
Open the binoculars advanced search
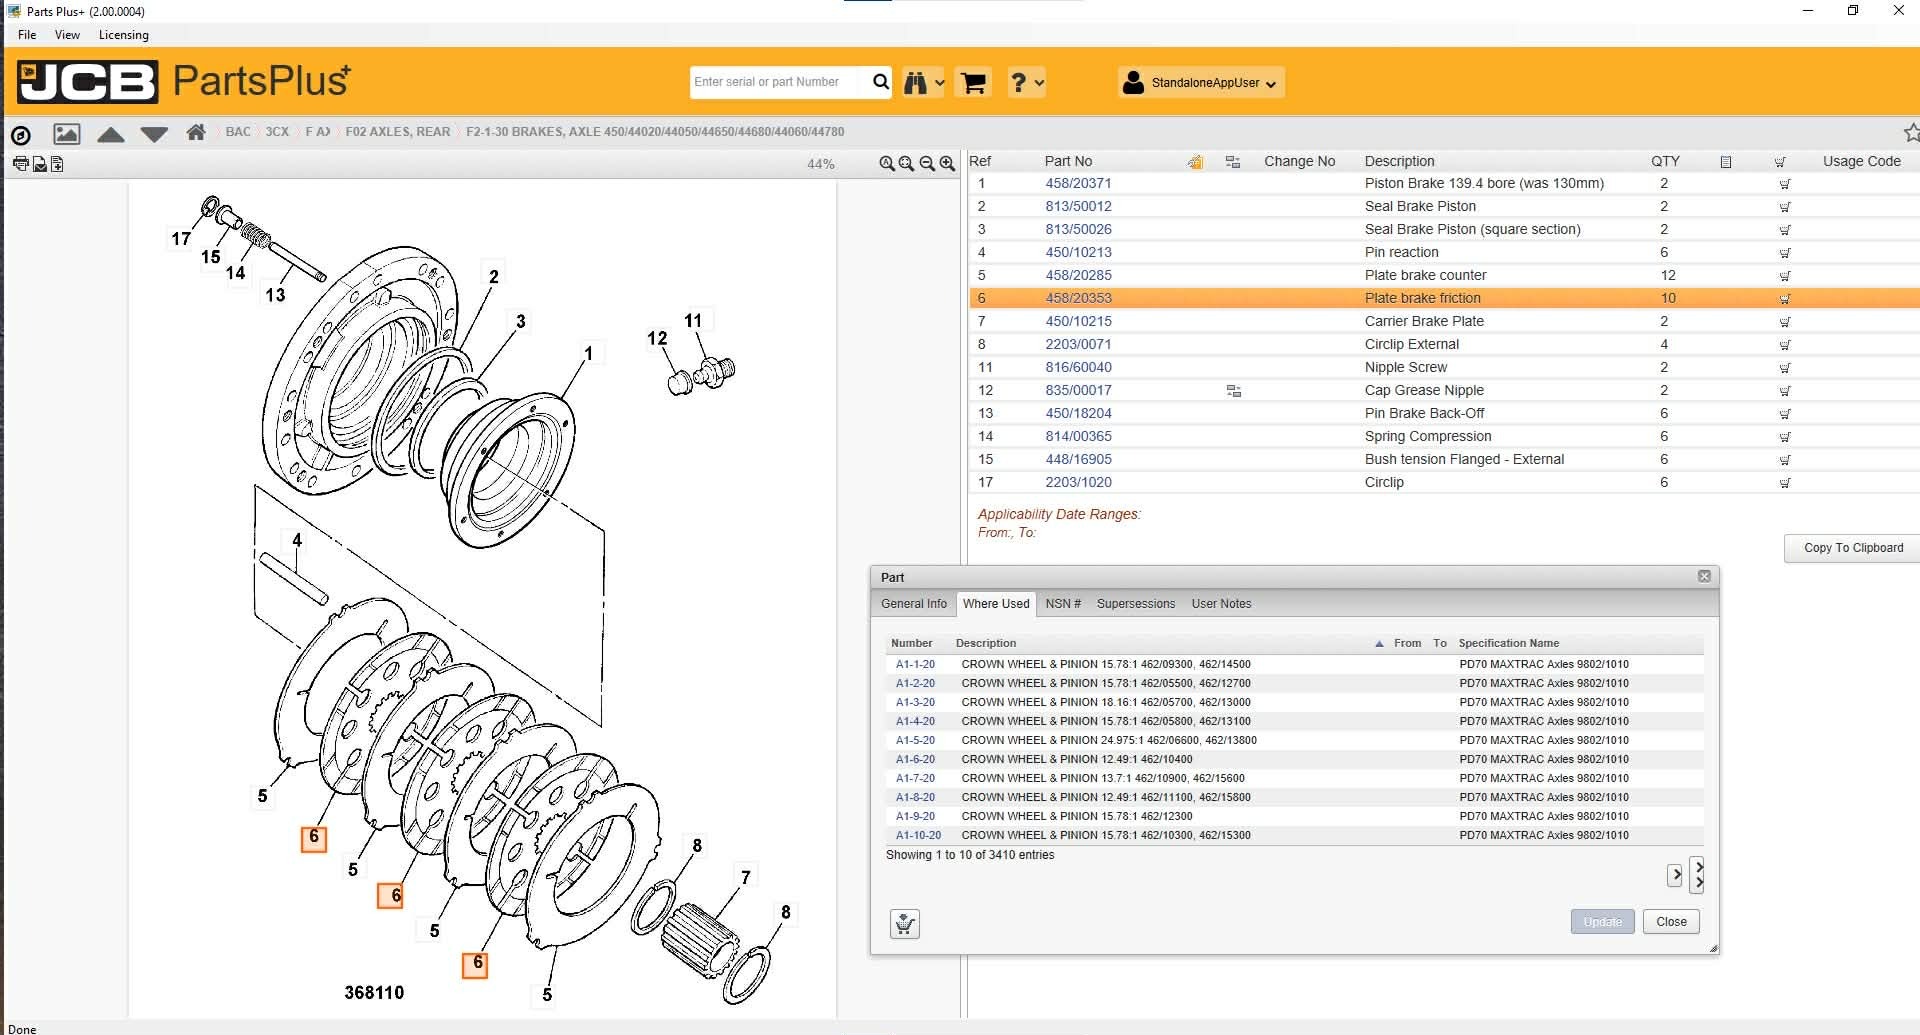pyautogui.click(x=915, y=82)
